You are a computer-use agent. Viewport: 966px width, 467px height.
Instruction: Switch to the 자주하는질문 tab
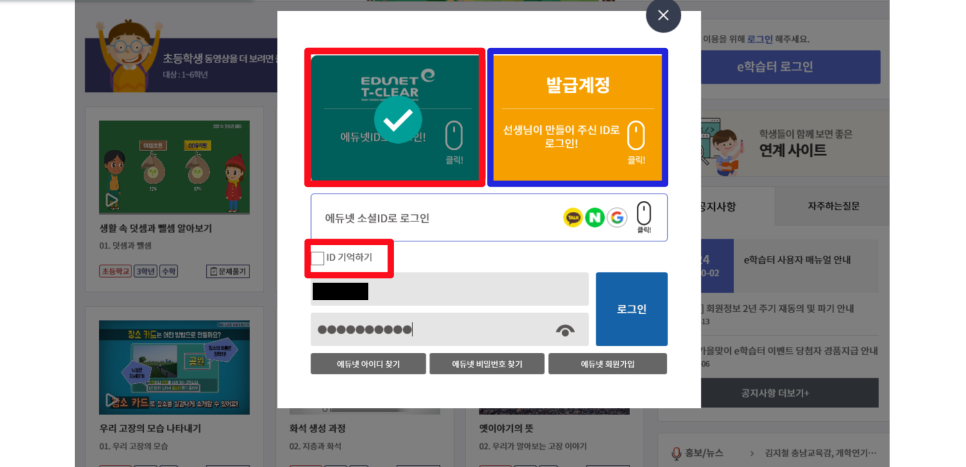[833, 206]
